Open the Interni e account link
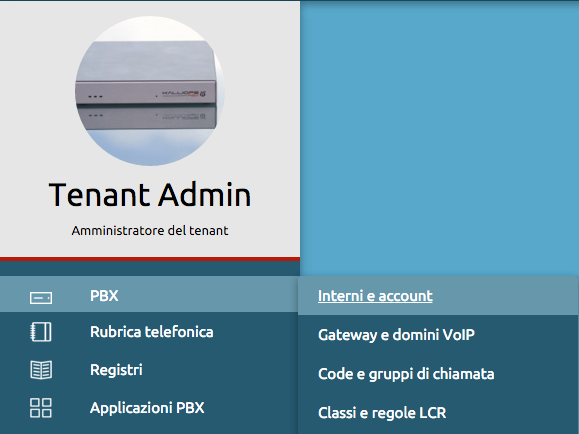Screen dimensions: 579x434 (375, 296)
